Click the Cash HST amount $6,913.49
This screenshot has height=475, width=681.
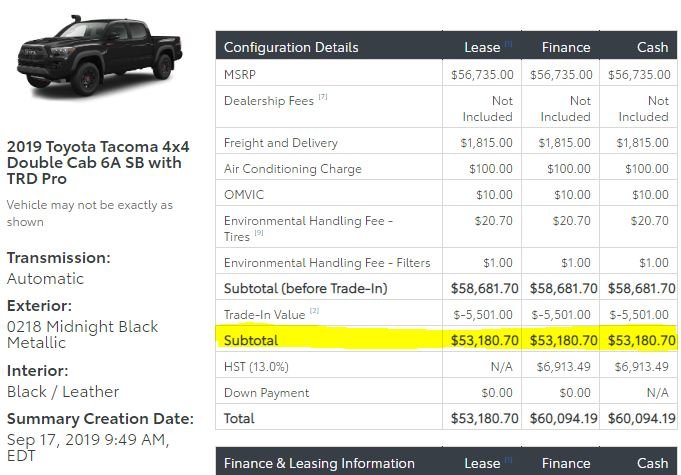pyautogui.click(x=641, y=367)
